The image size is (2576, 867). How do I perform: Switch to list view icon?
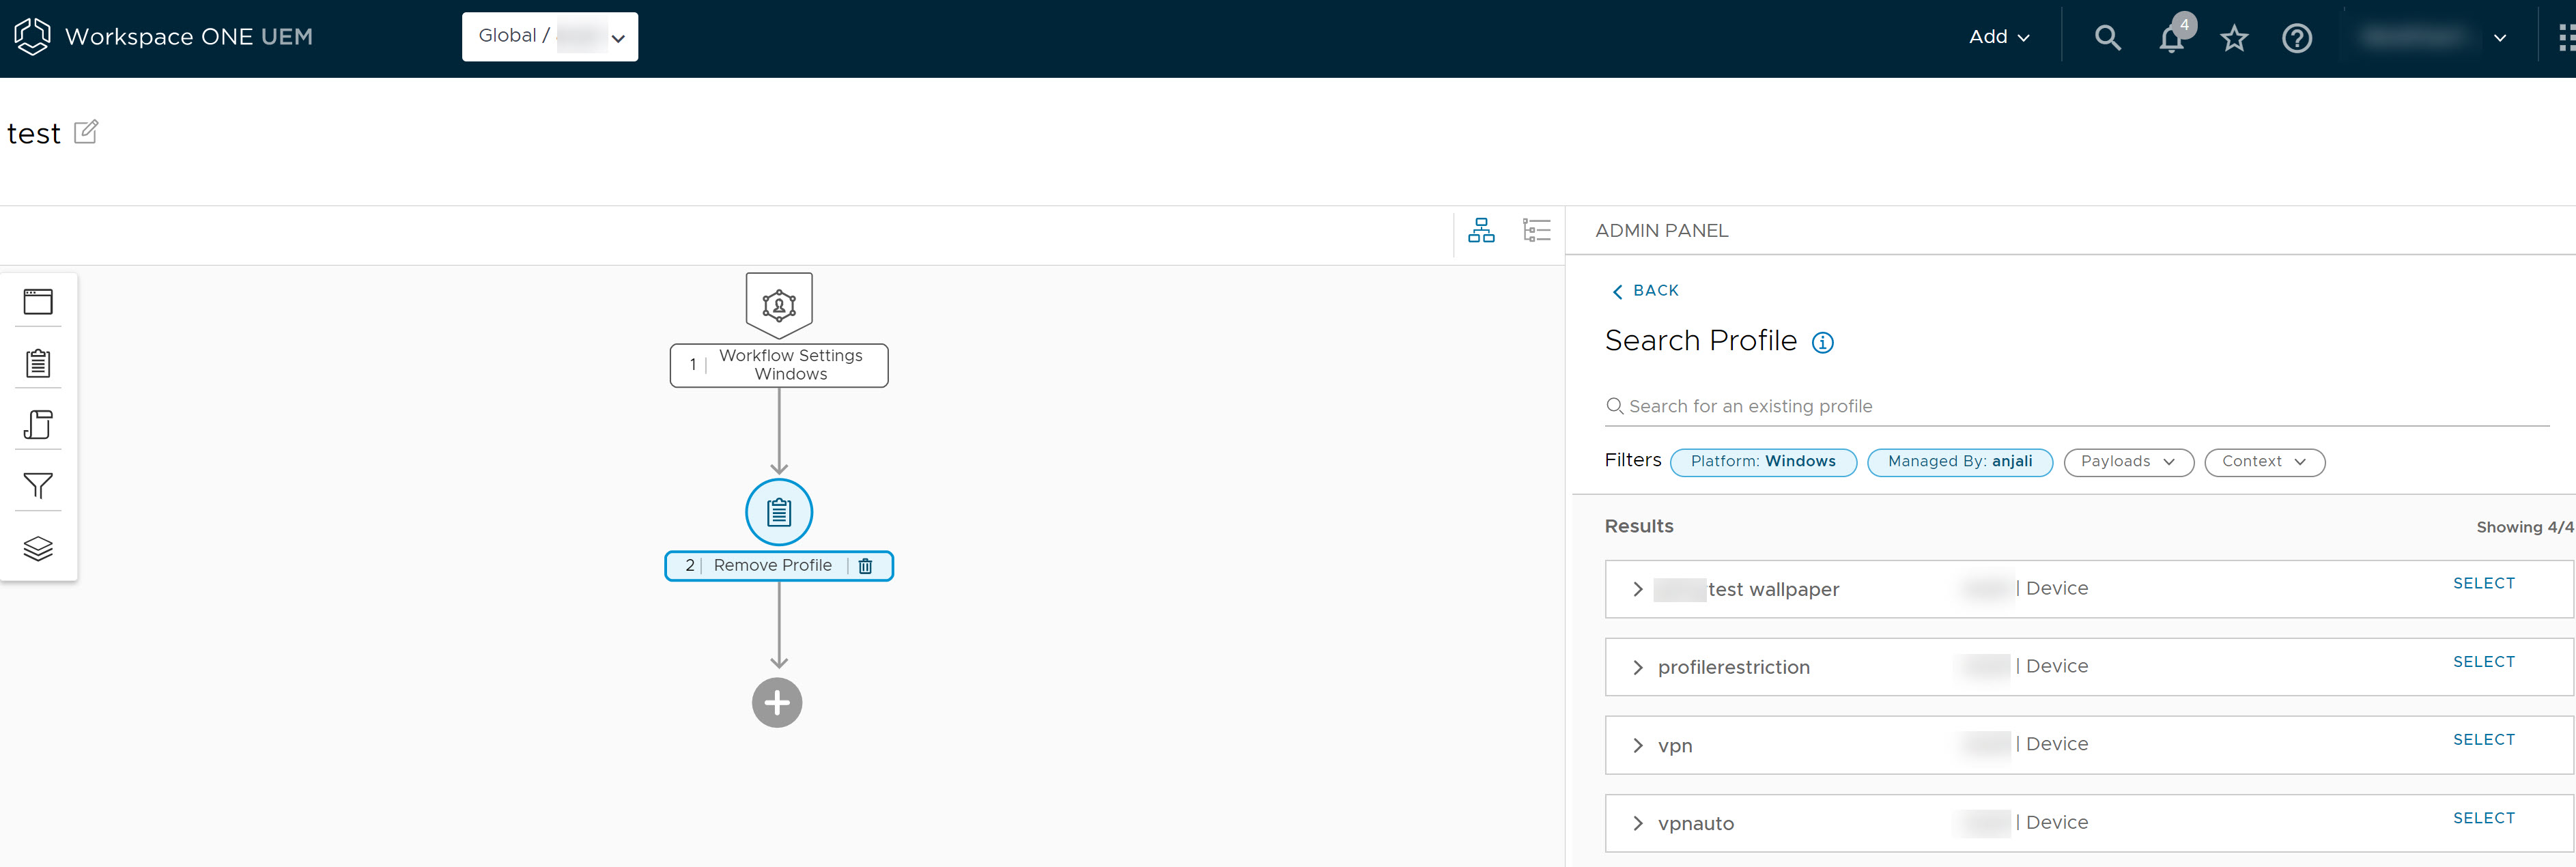pos(1536,231)
